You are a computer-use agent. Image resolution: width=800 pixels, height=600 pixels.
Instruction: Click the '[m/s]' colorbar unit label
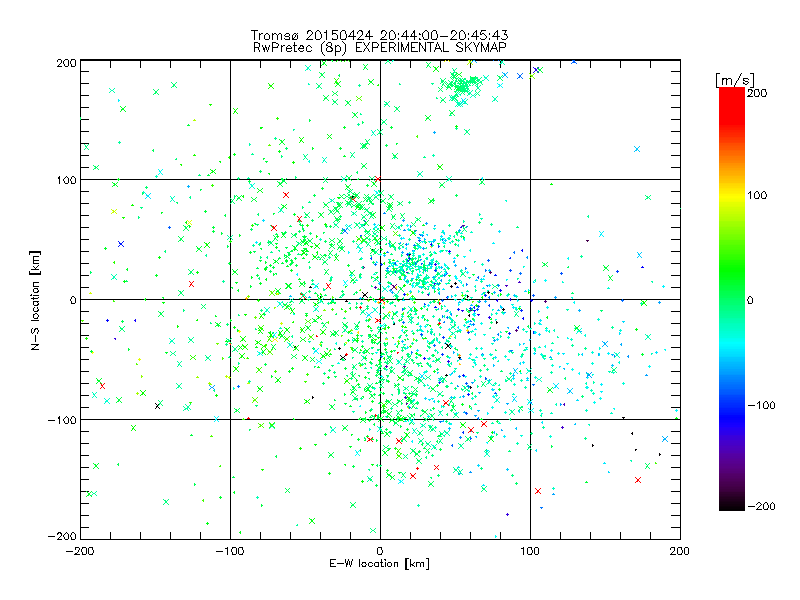coord(734,80)
